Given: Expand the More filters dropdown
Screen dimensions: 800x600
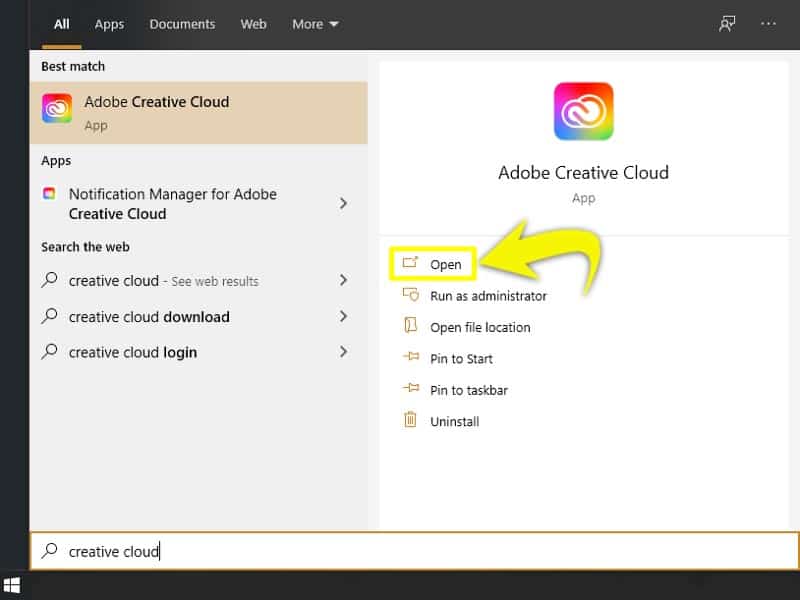Looking at the screenshot, I should pyautogui.click(x=315, y=24).
